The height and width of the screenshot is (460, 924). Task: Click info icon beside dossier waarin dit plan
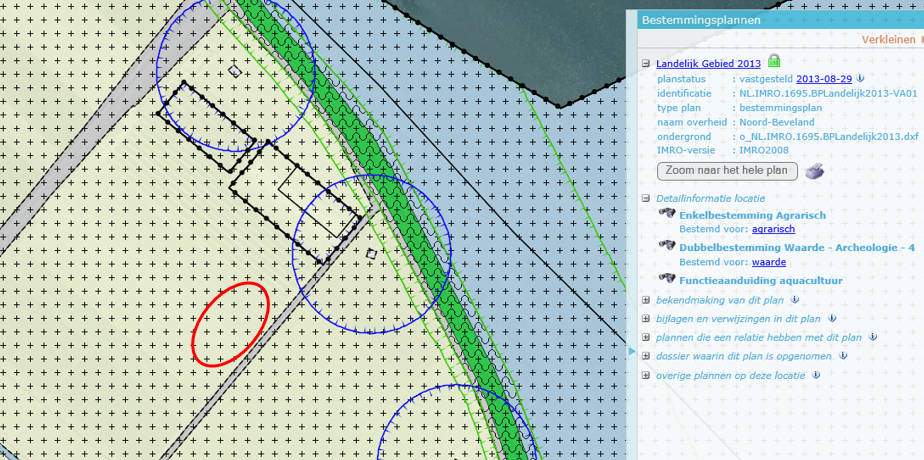pos(843,356)
